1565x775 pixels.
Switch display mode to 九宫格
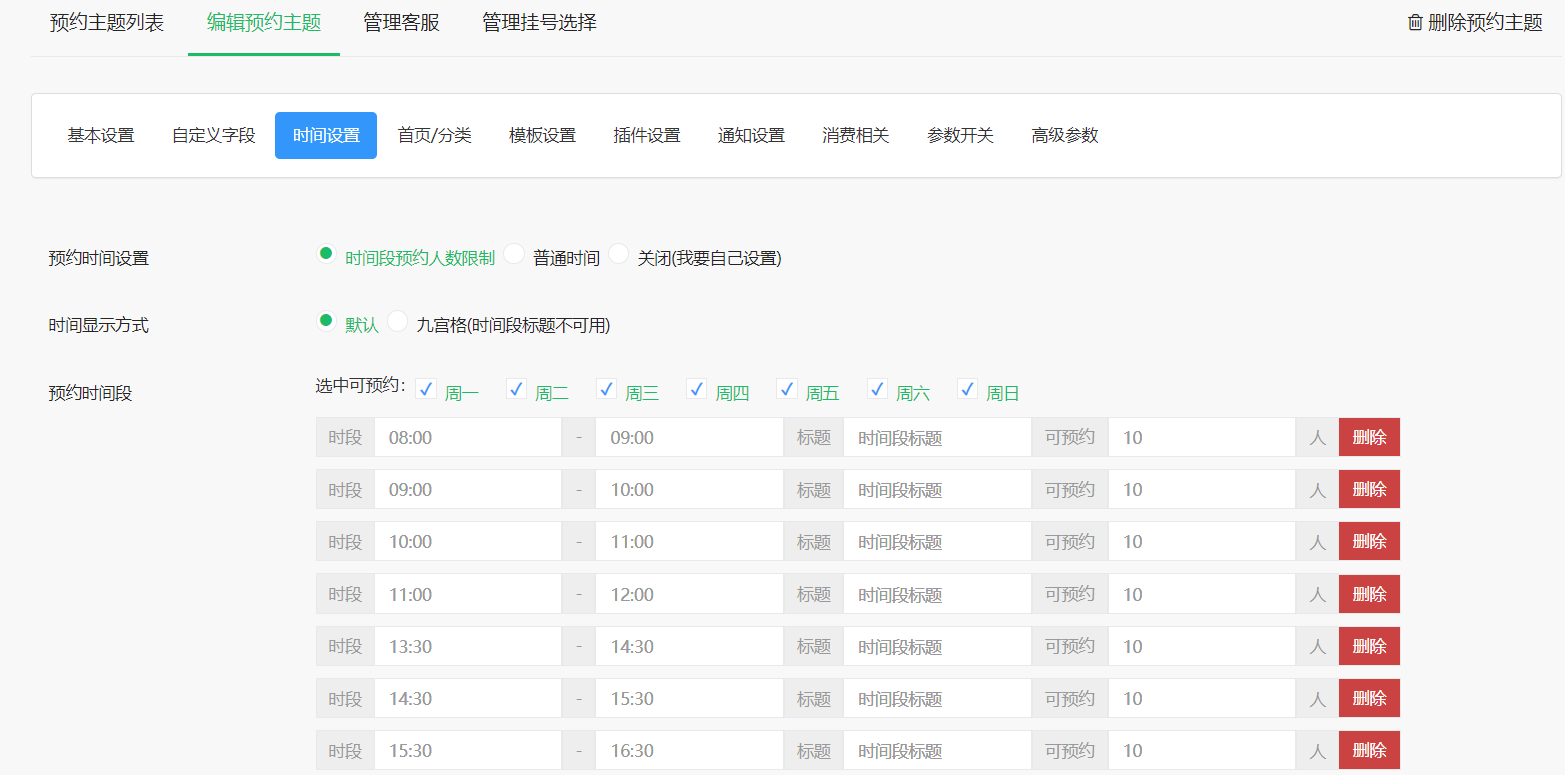point(397,321)
